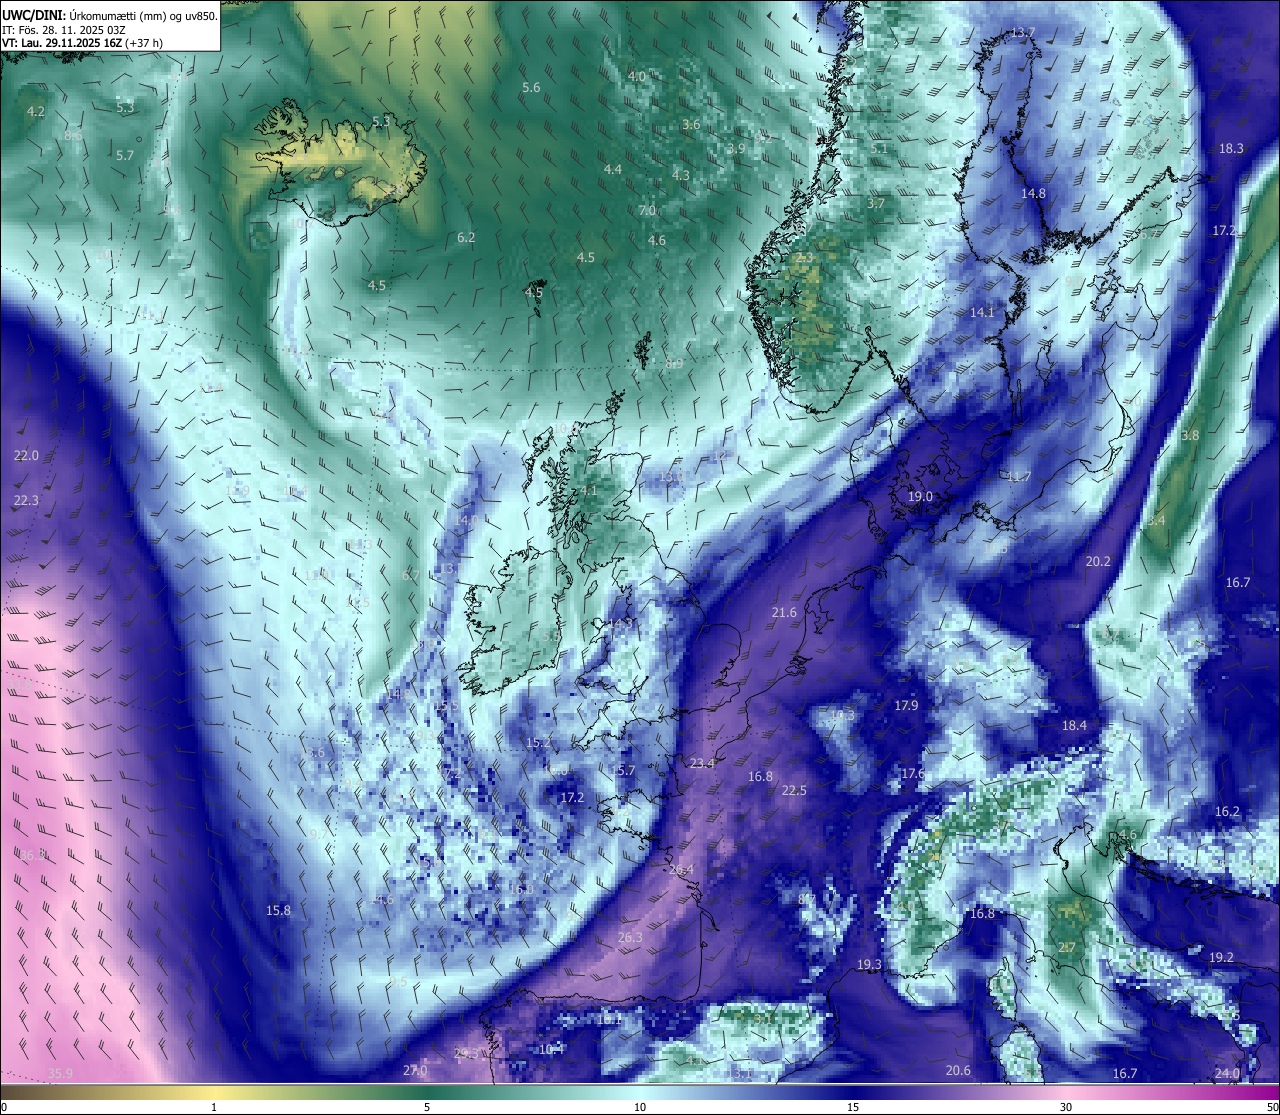Click the 20.2 value label
The image size is (1280, 1115).
pos(1098,562)
